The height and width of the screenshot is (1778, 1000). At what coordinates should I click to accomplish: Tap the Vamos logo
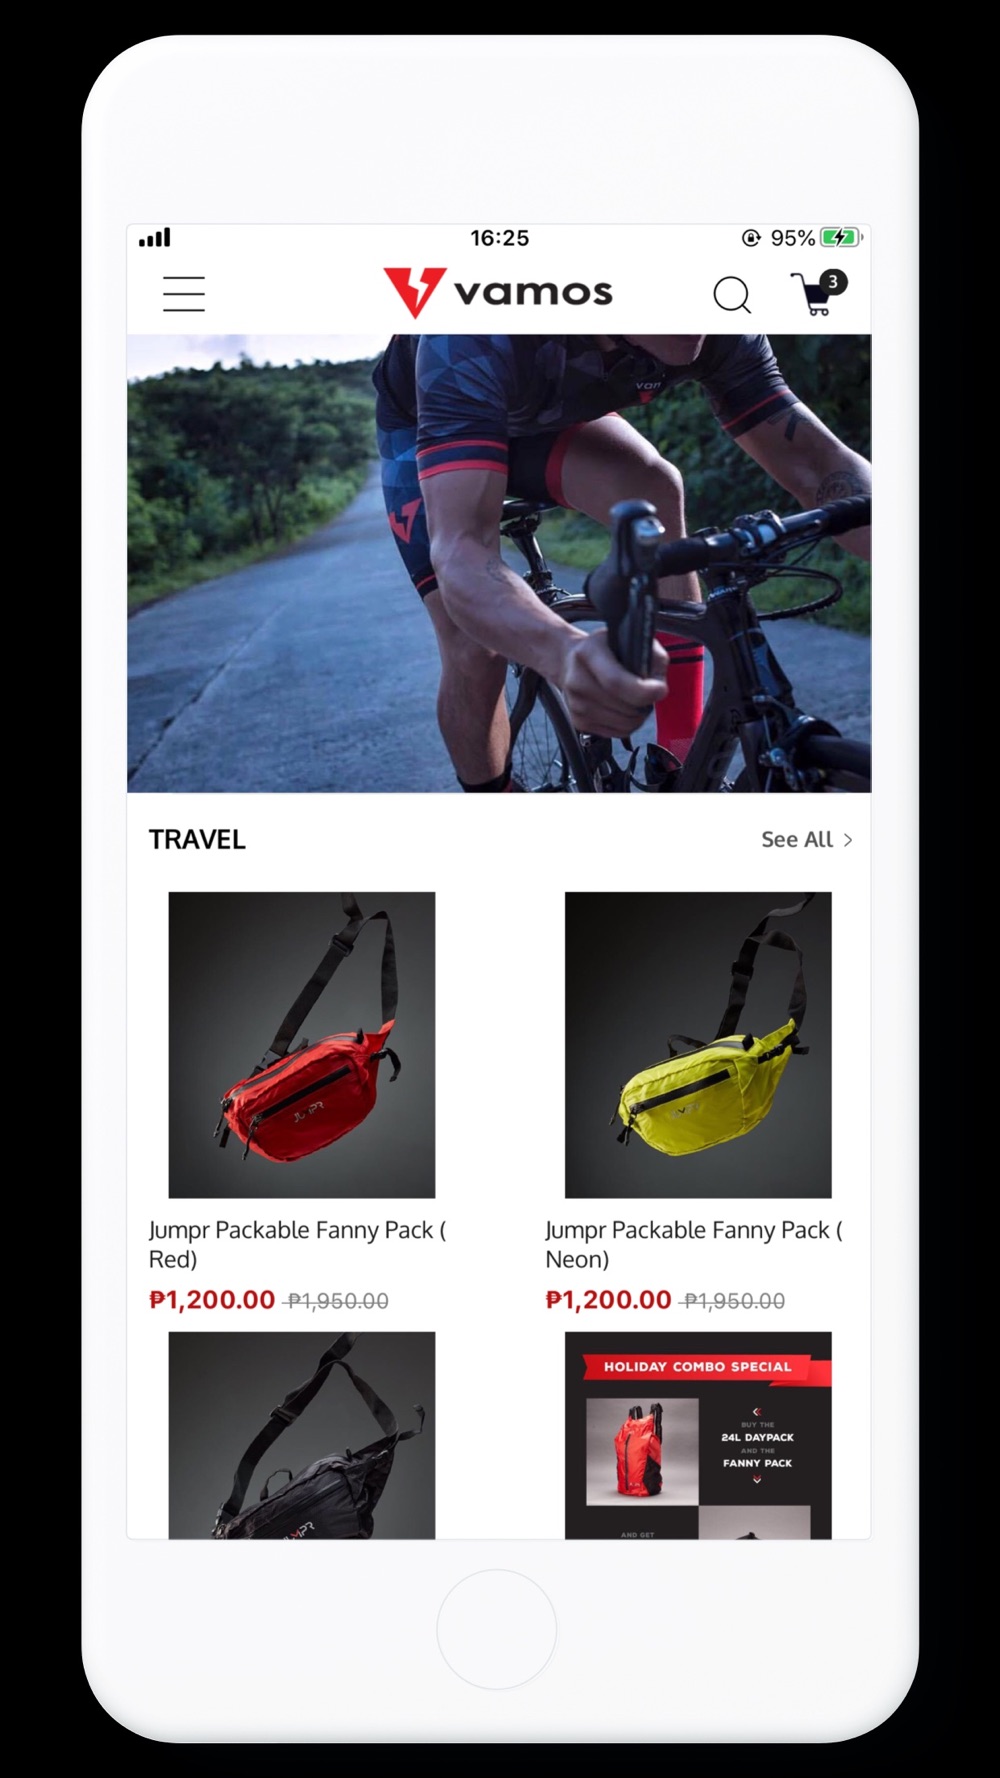pyautogui.click(x=498, y=292)
